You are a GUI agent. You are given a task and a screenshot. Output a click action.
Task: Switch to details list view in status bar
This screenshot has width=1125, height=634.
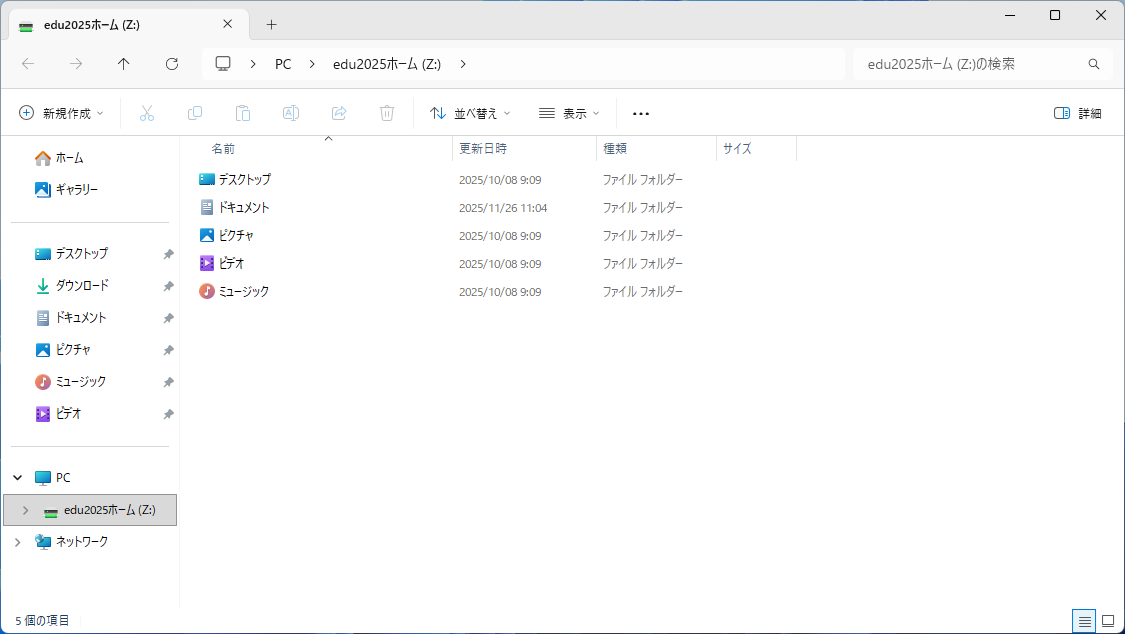pyautogui.click(x=1084, y=621)
